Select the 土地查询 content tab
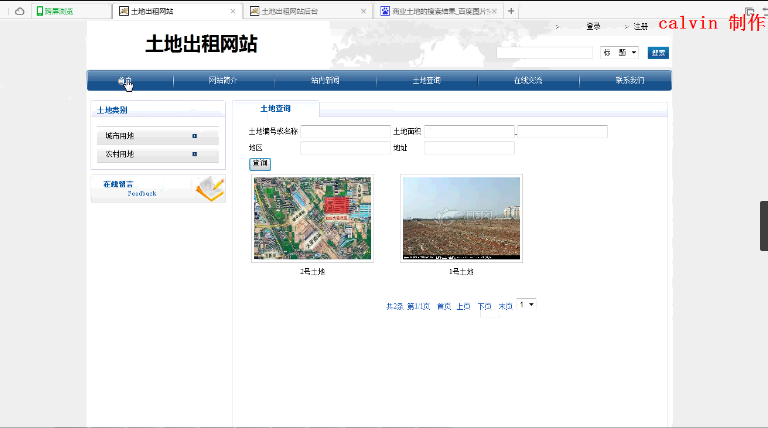Screen dimensions: 768x428 [x=275, y=109]
